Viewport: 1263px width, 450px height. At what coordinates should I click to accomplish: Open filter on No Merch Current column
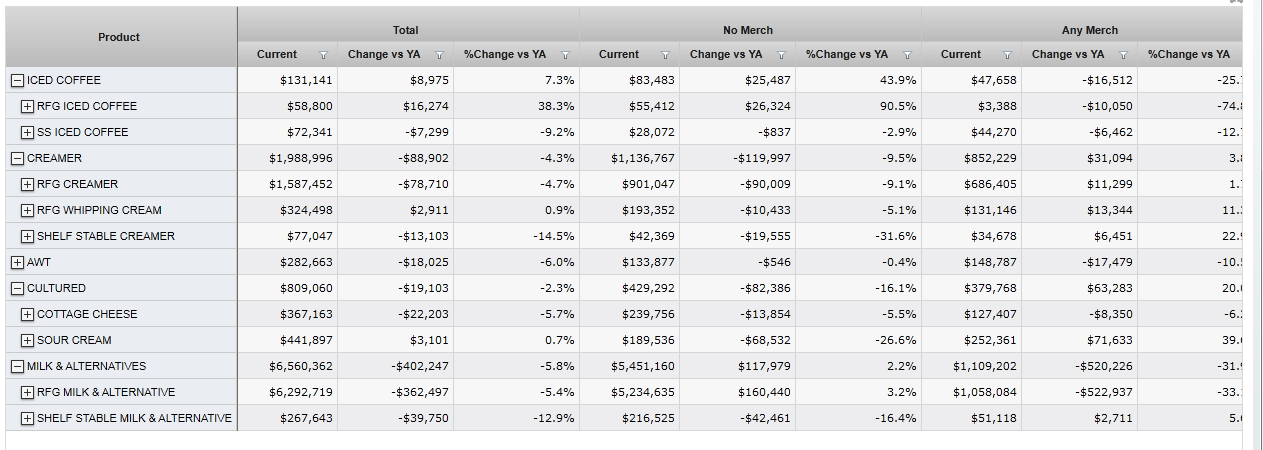664,55
